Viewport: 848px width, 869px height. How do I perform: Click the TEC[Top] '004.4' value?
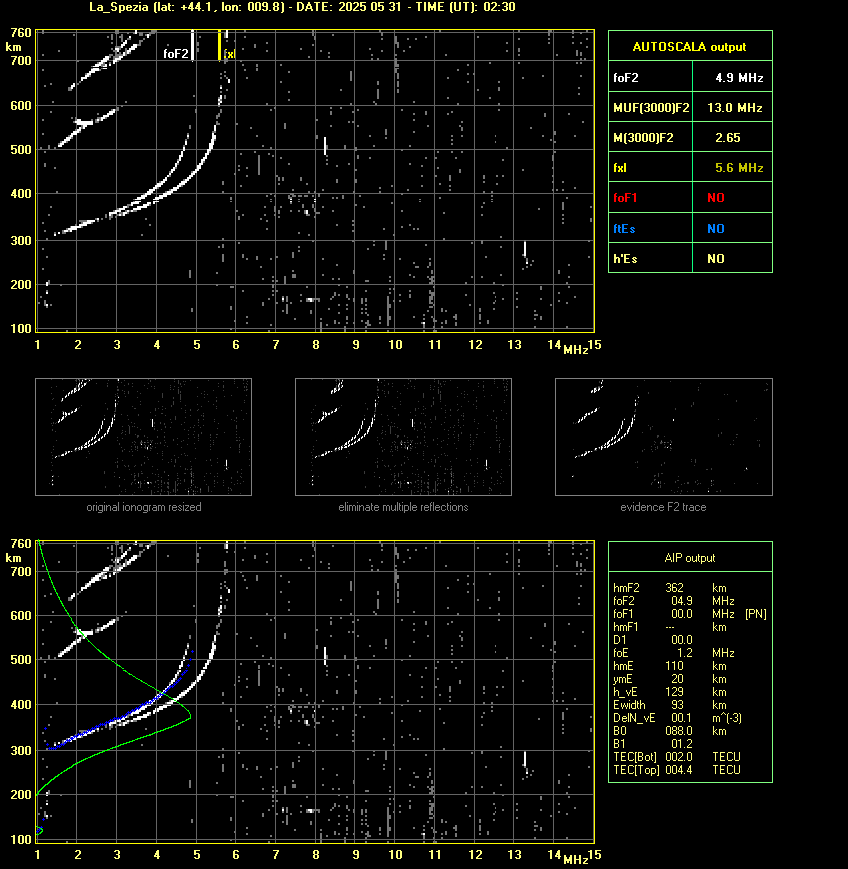[x=679, y=770]
